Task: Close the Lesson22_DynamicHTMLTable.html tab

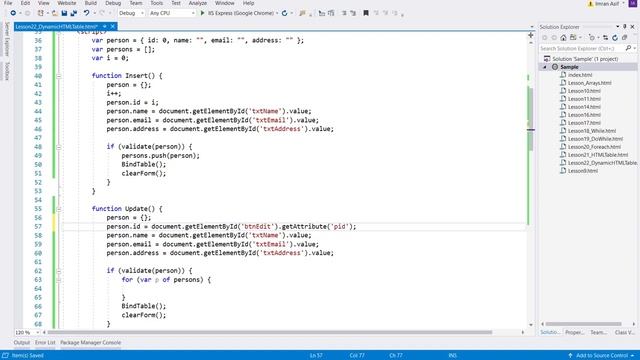Action: (113, 27)
